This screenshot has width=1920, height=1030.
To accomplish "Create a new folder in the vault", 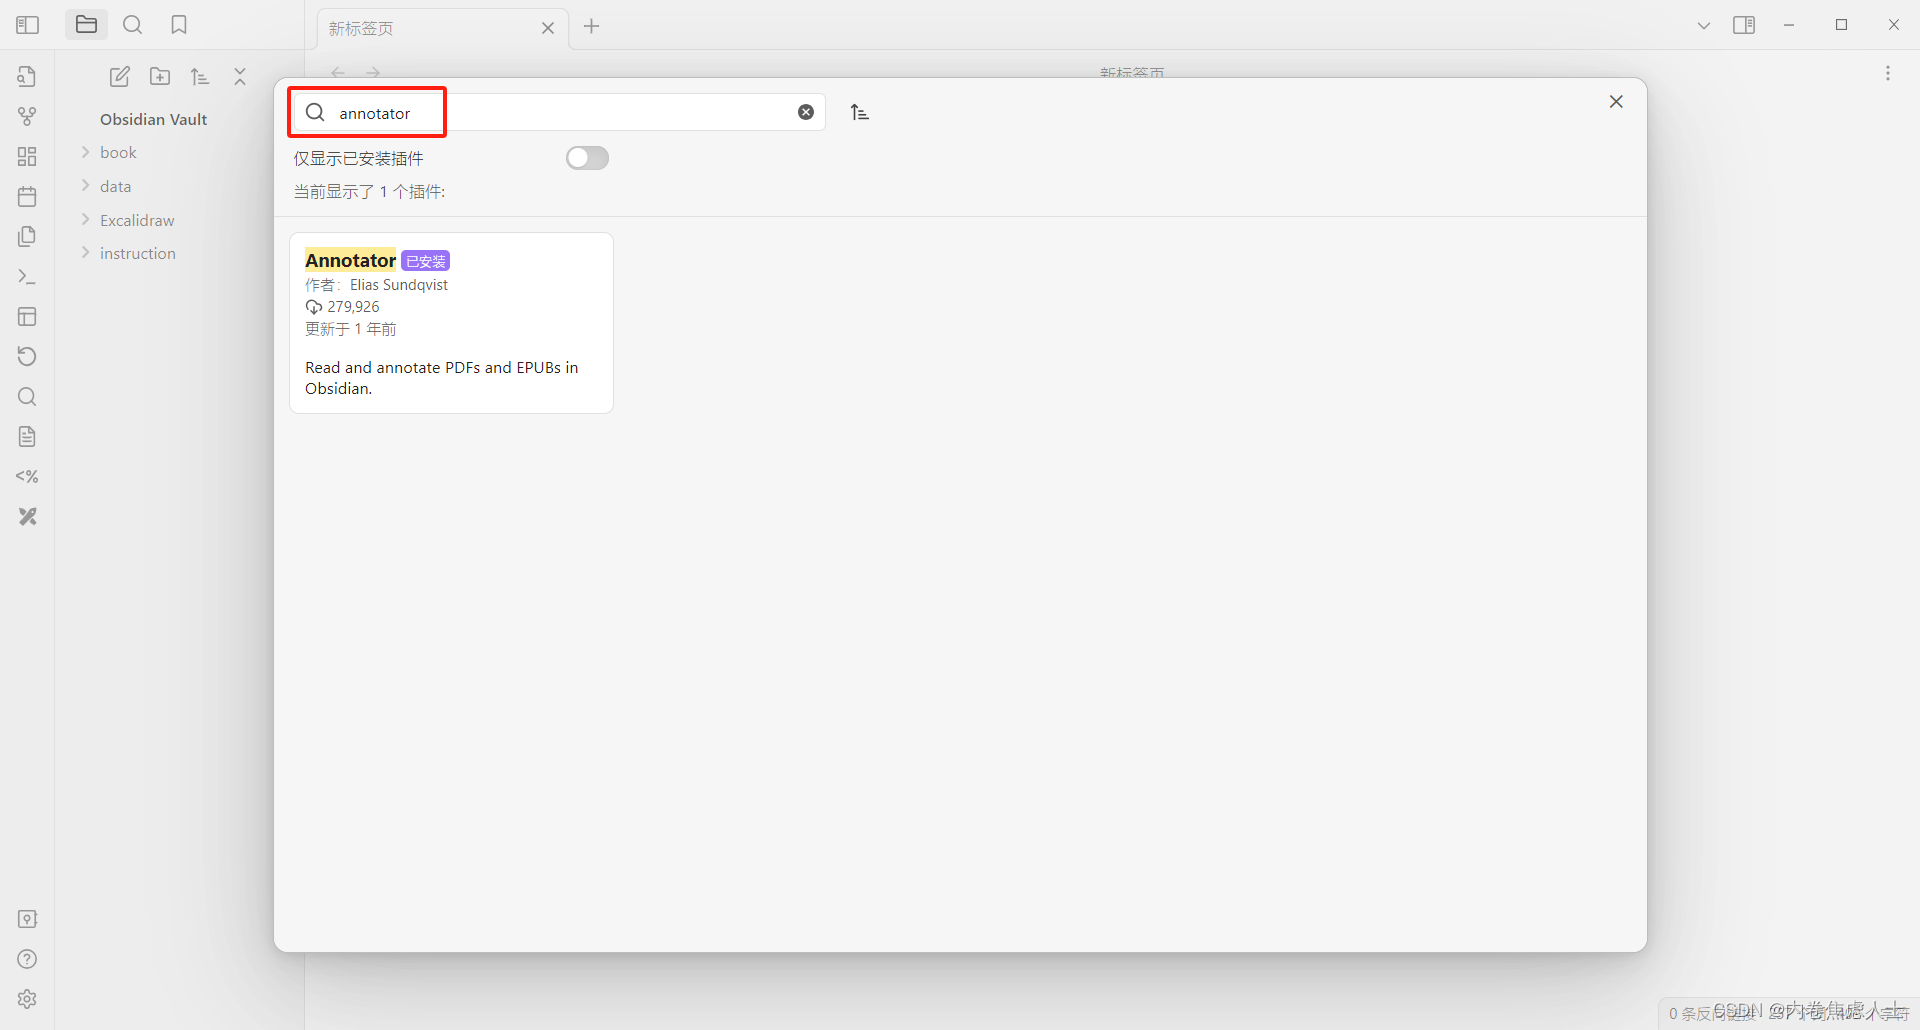I will pos(160,76).
